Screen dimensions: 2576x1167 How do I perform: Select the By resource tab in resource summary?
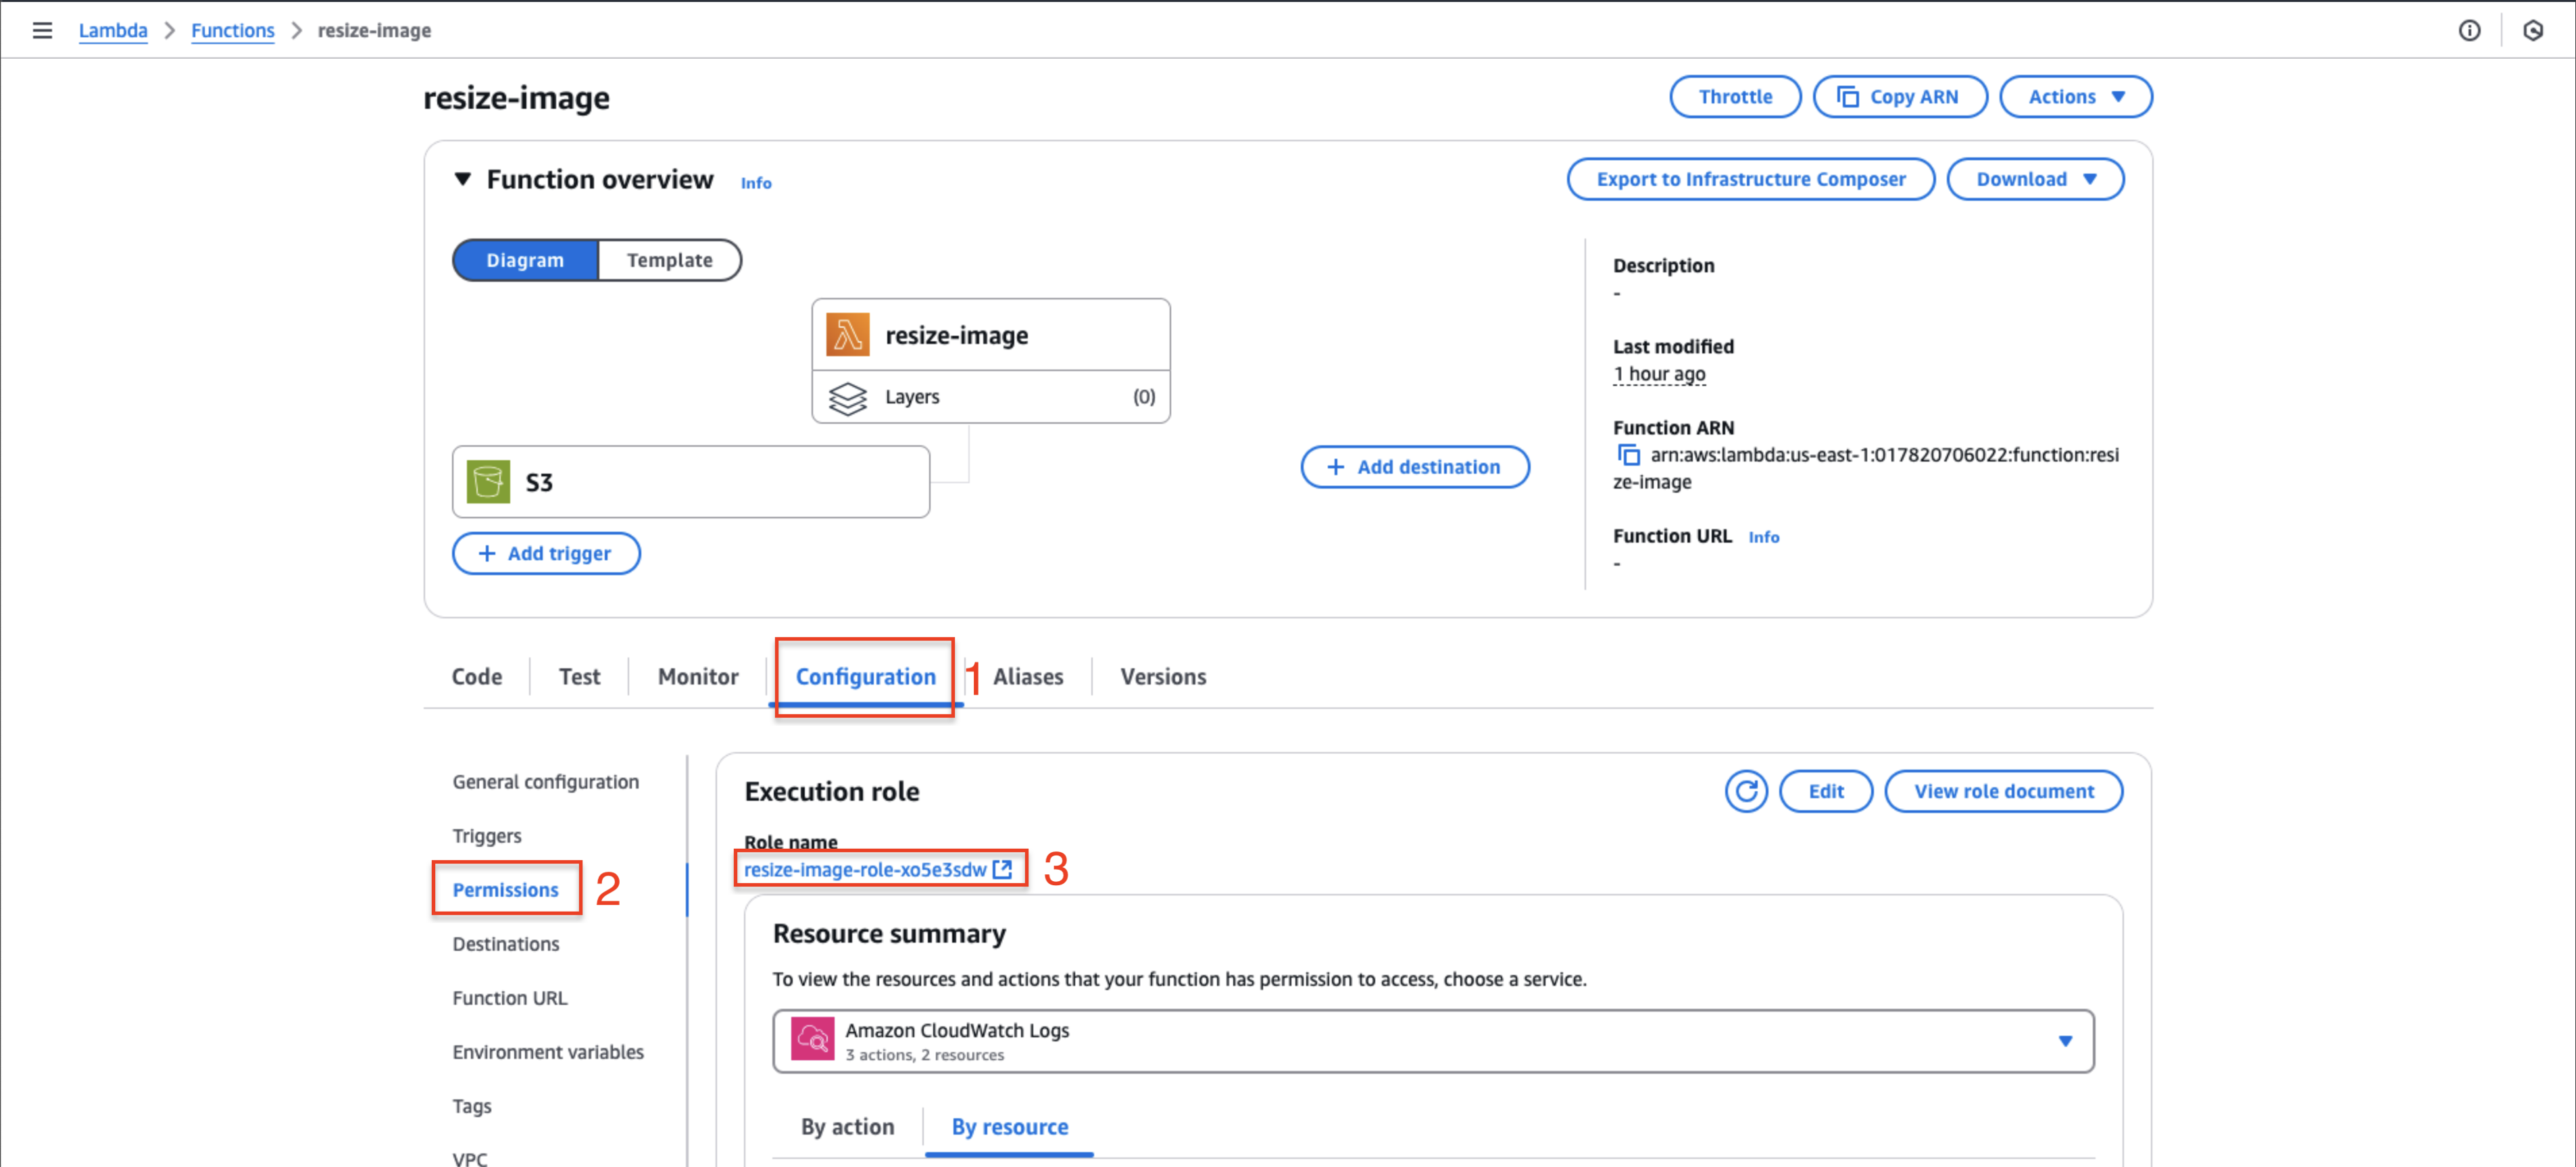click(1009, 1126)
